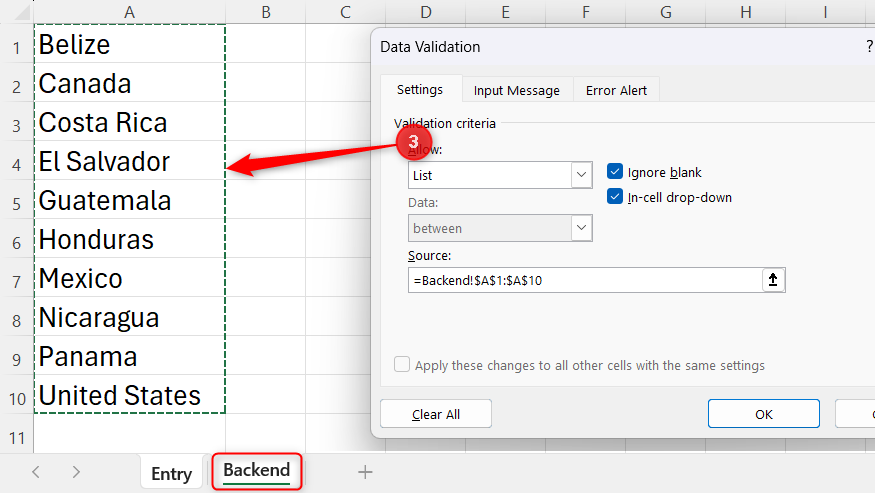Select column C header
Image resolution: width=875 pixels, height=493 pixels.
coord(345,12)
